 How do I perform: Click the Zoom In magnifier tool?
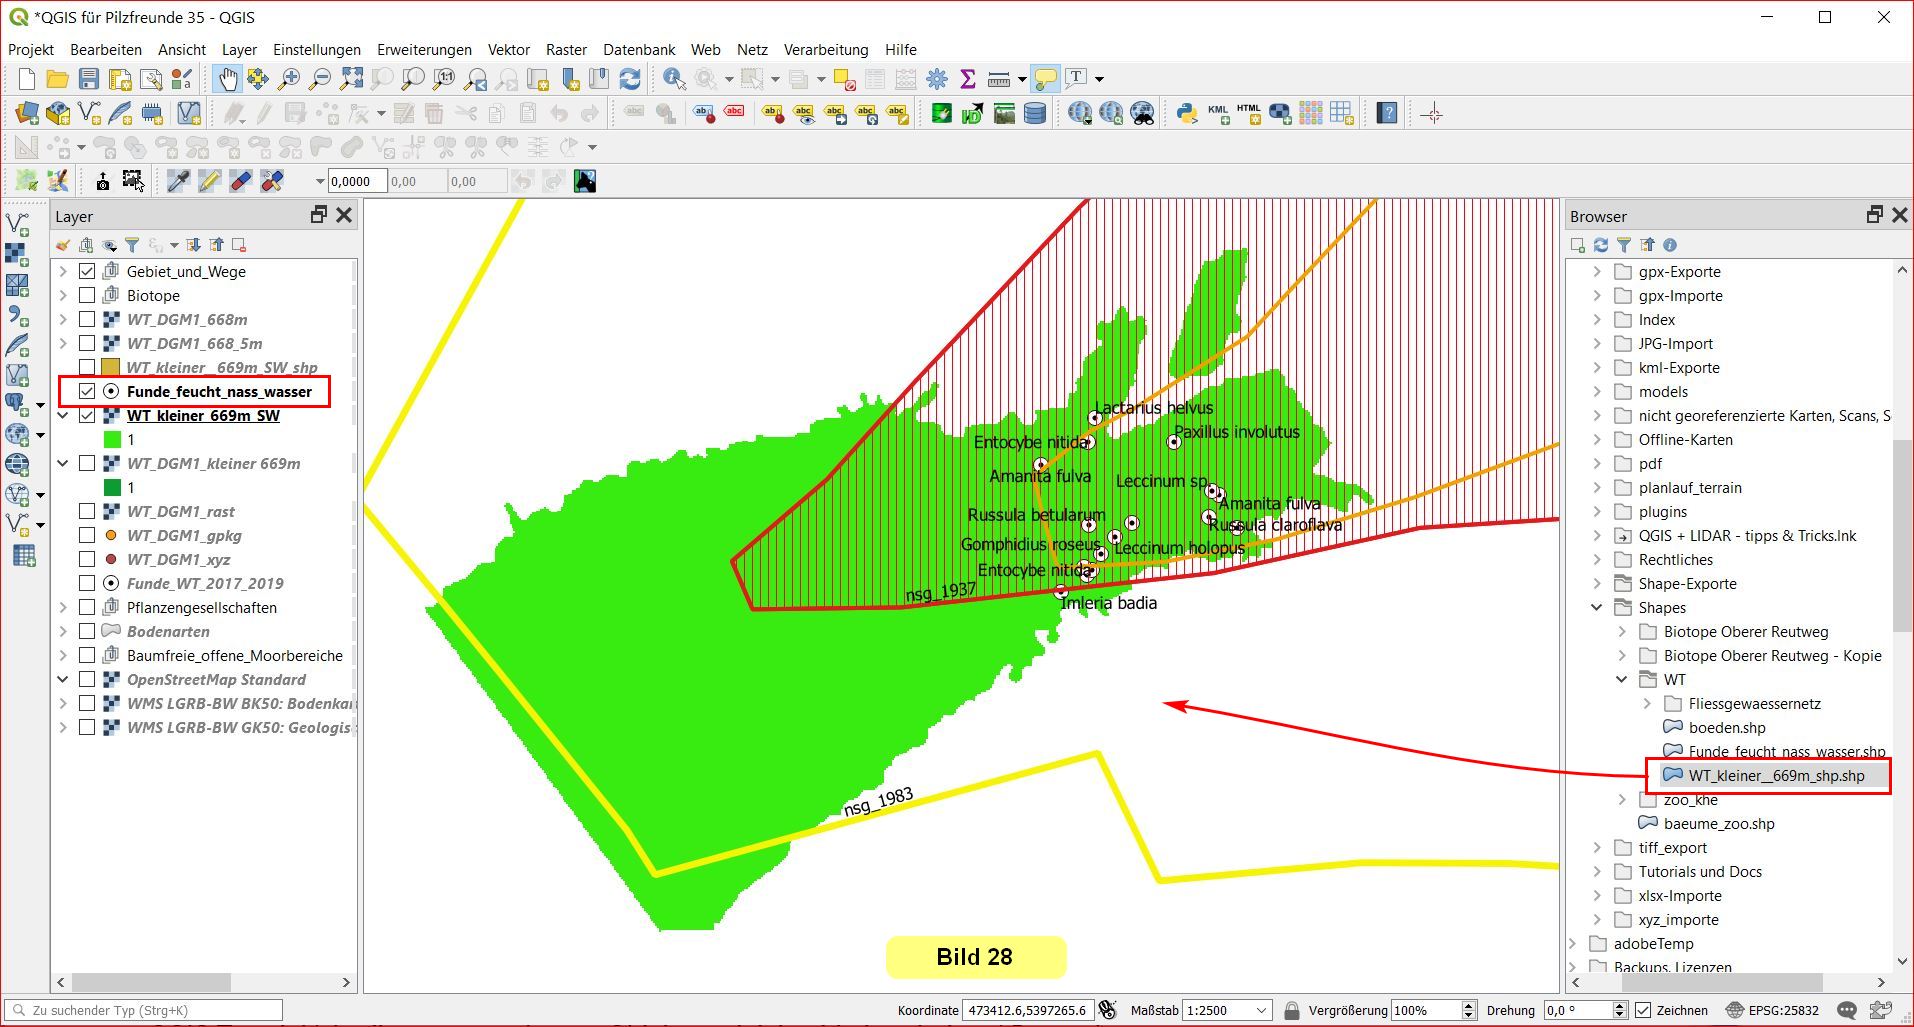289,79
